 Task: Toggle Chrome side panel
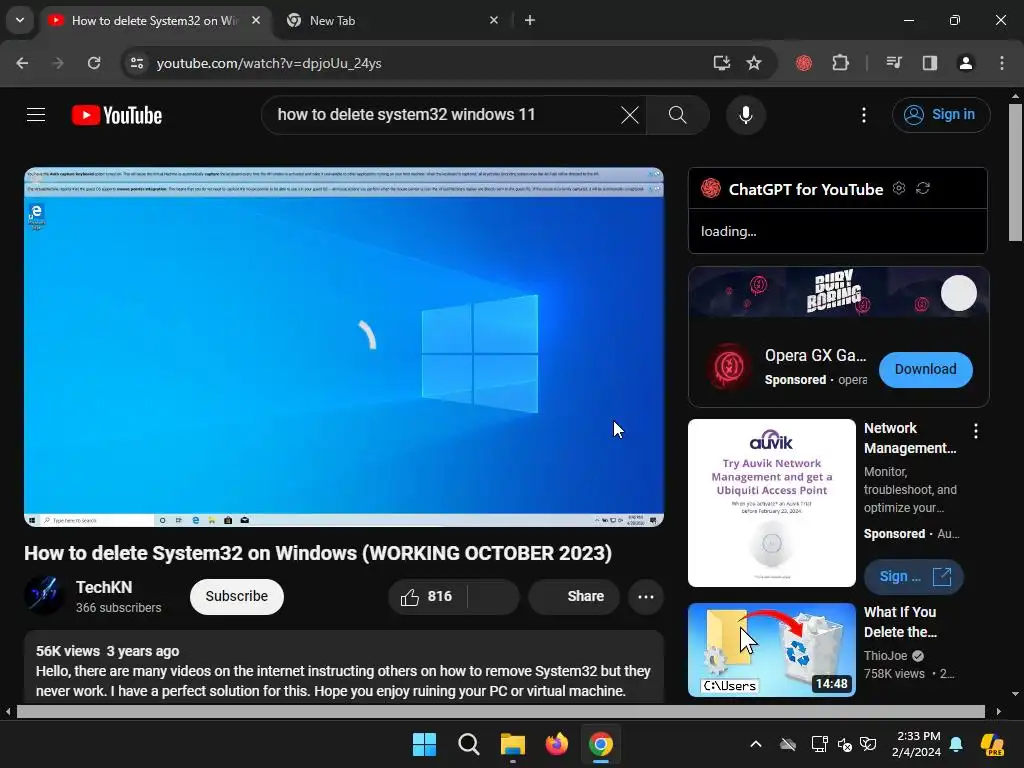point(929,63)
